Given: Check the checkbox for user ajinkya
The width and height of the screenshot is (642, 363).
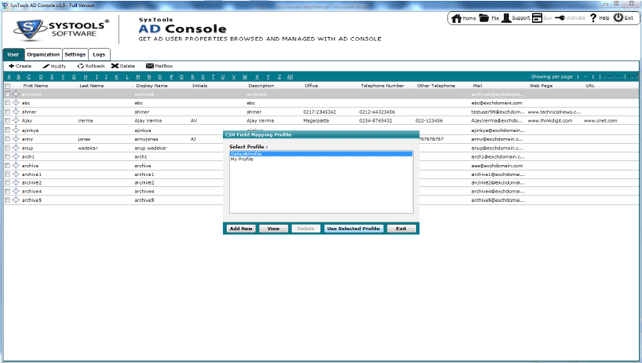Looking at the screenshot, I should tap(7, 130).
